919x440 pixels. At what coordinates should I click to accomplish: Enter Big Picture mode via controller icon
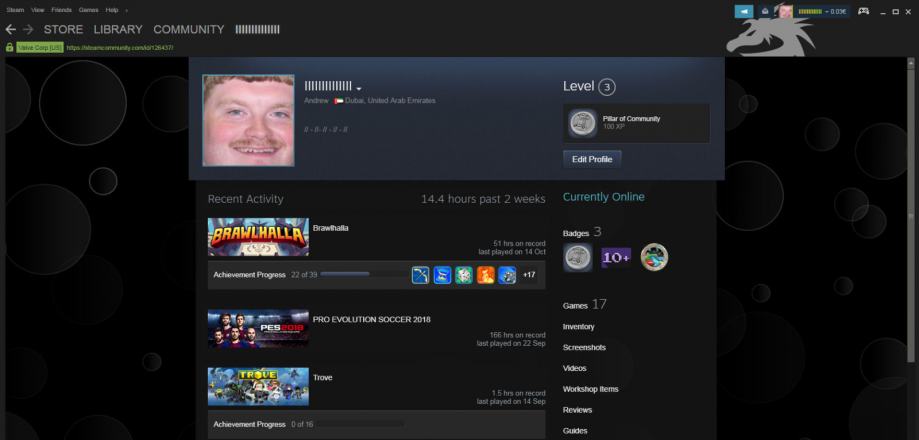coord(863,11)
